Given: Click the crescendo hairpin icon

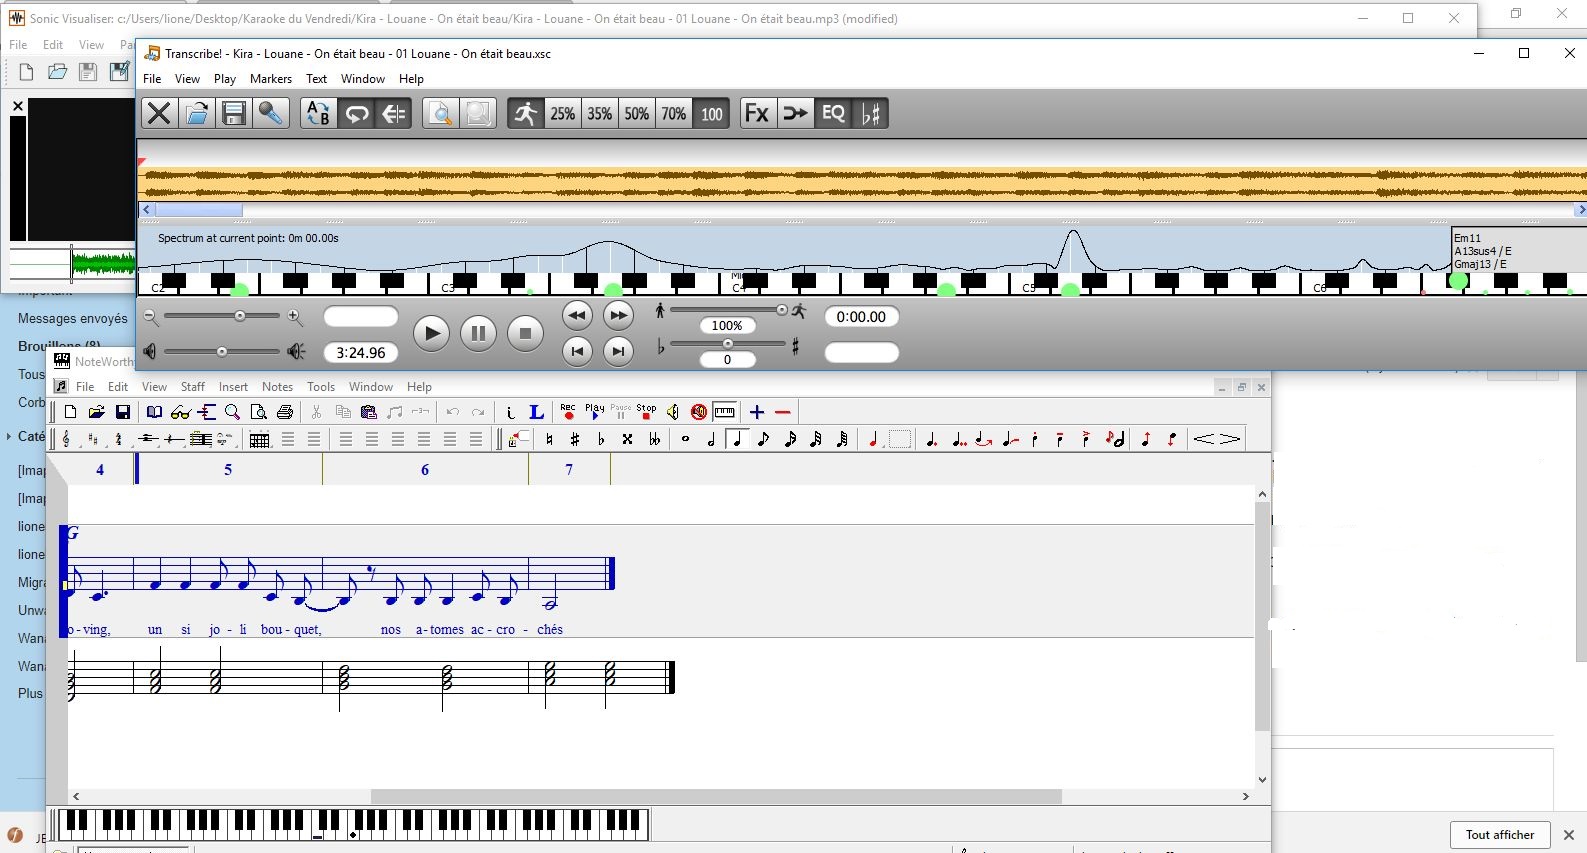Looking at the screenshot, I should tap(1204, 439).
